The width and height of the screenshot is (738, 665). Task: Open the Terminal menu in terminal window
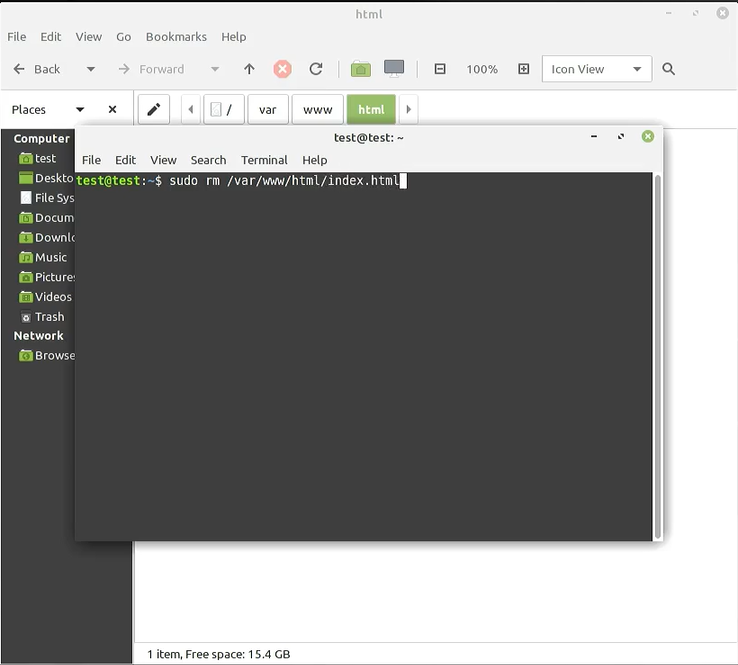264,160
